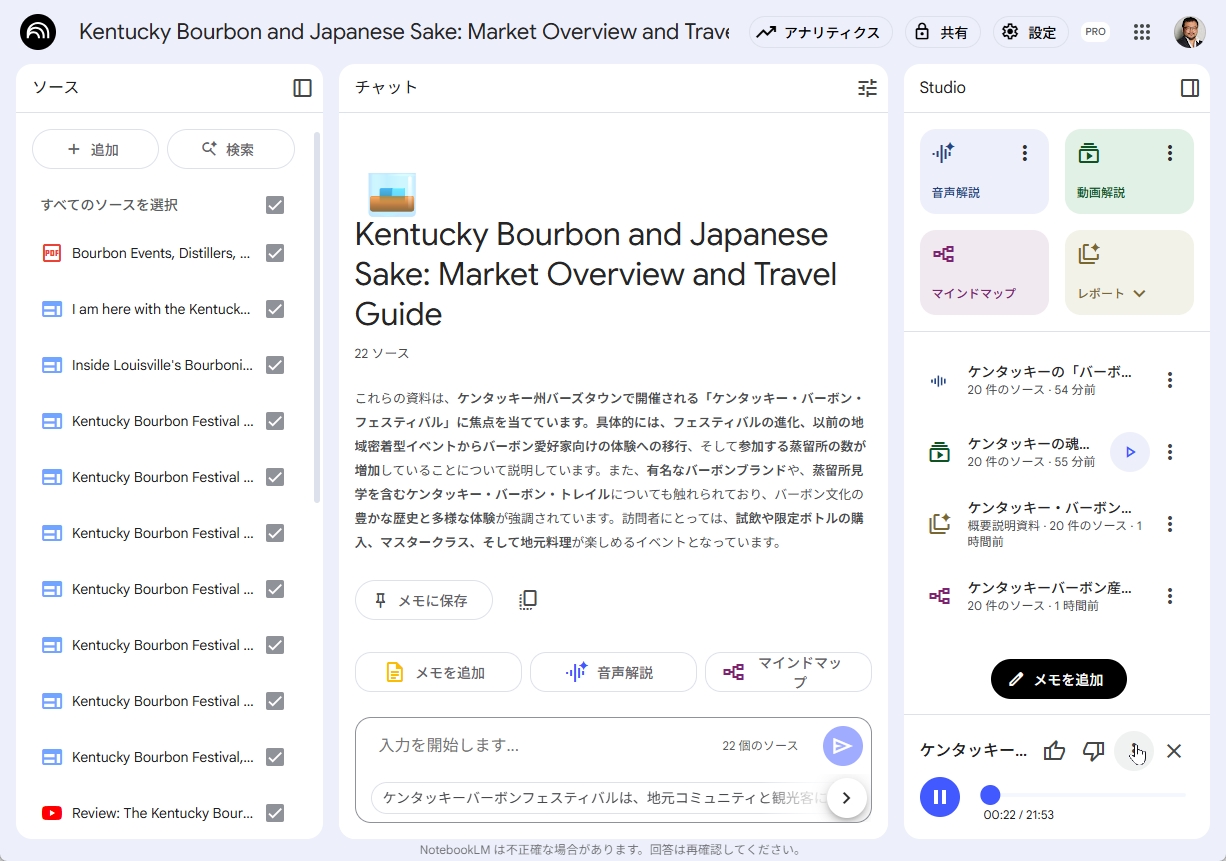Click the chat メモを追加 button
The width and height of the screenshot is (1226, 861).
438,672
